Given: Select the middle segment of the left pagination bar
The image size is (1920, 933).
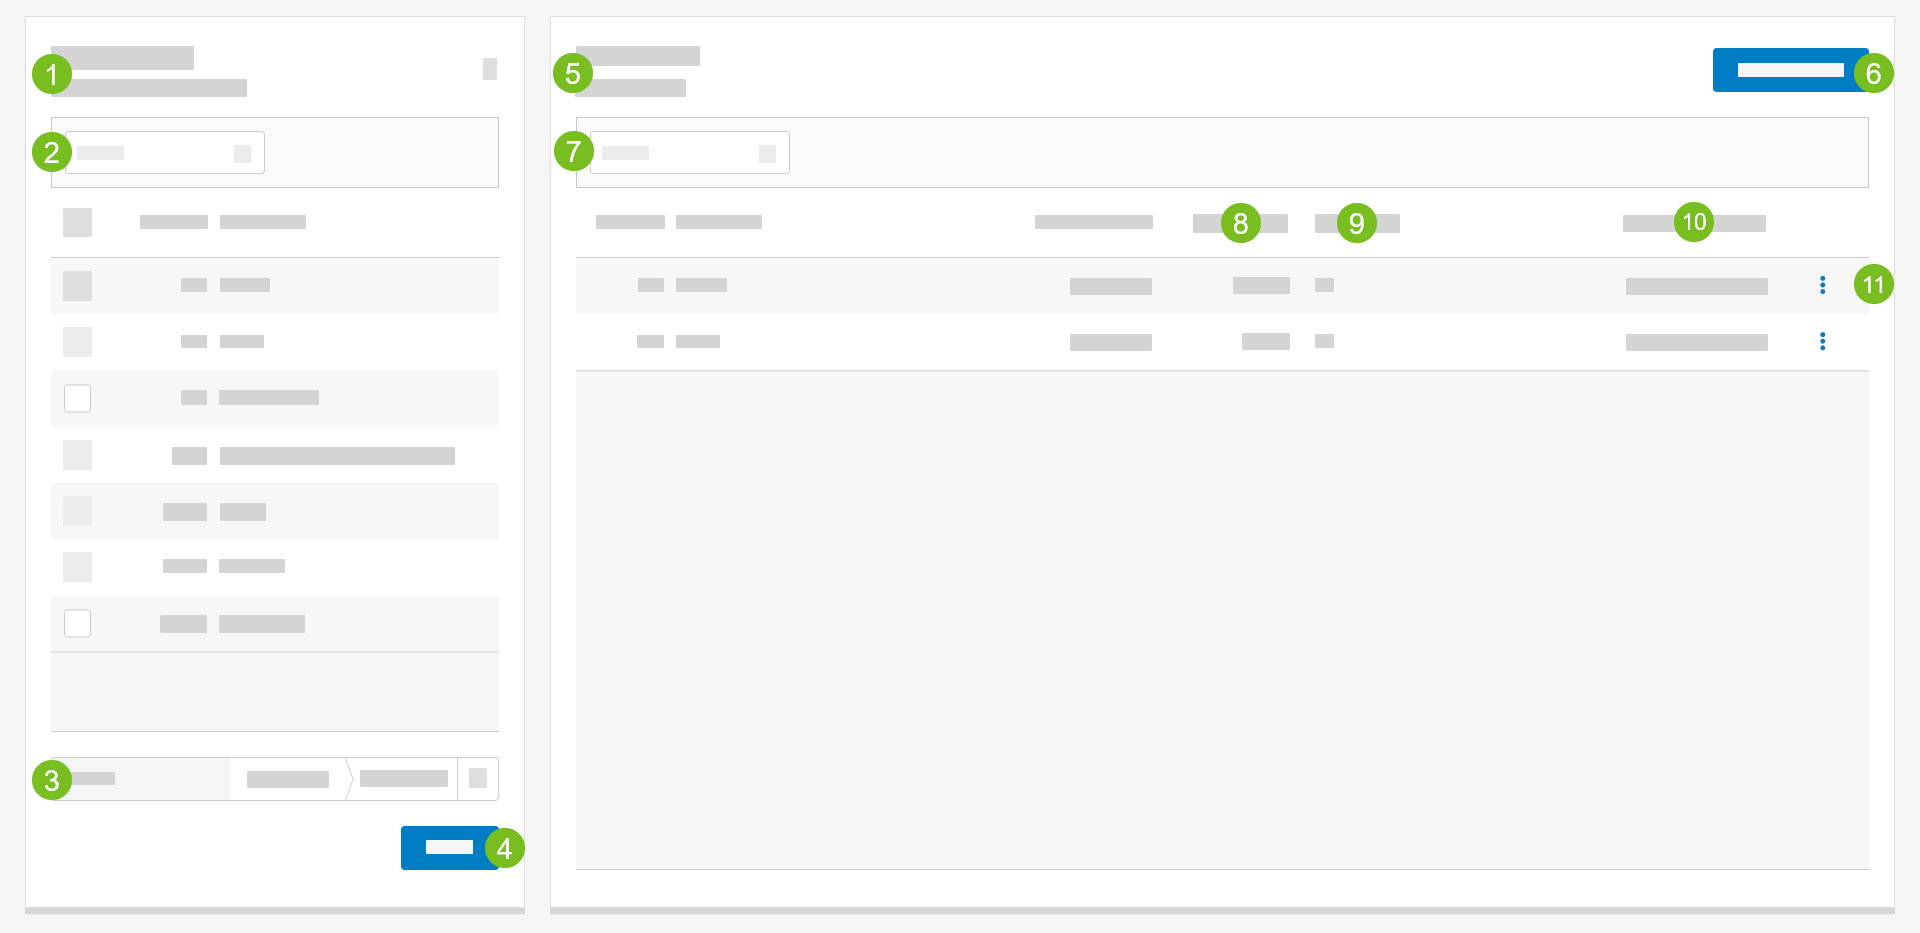Looking at the screenshot, I should point(288,779).
